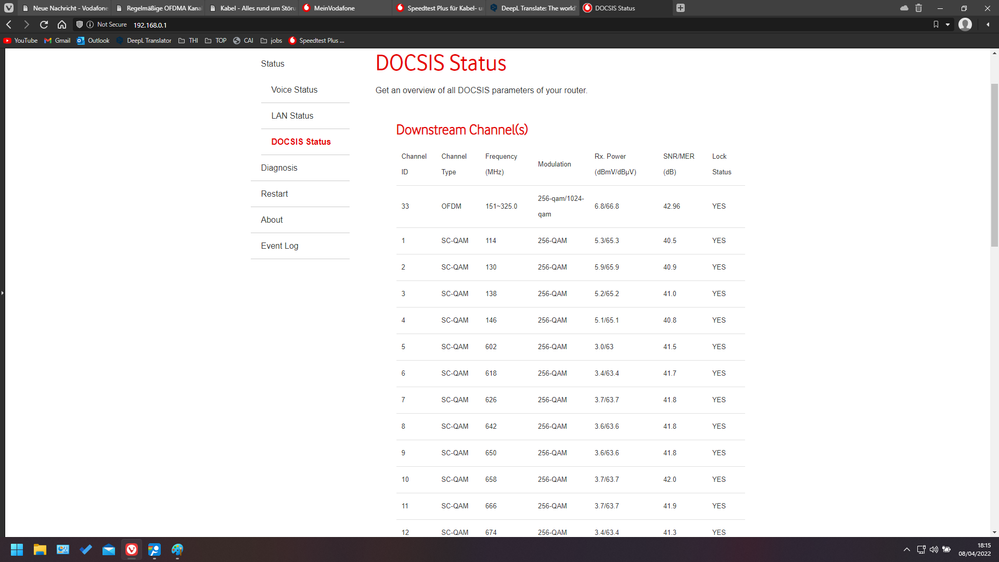Switch to Neue Nachricht Vodafone tab
999x562 pixels.
(64, 8)
